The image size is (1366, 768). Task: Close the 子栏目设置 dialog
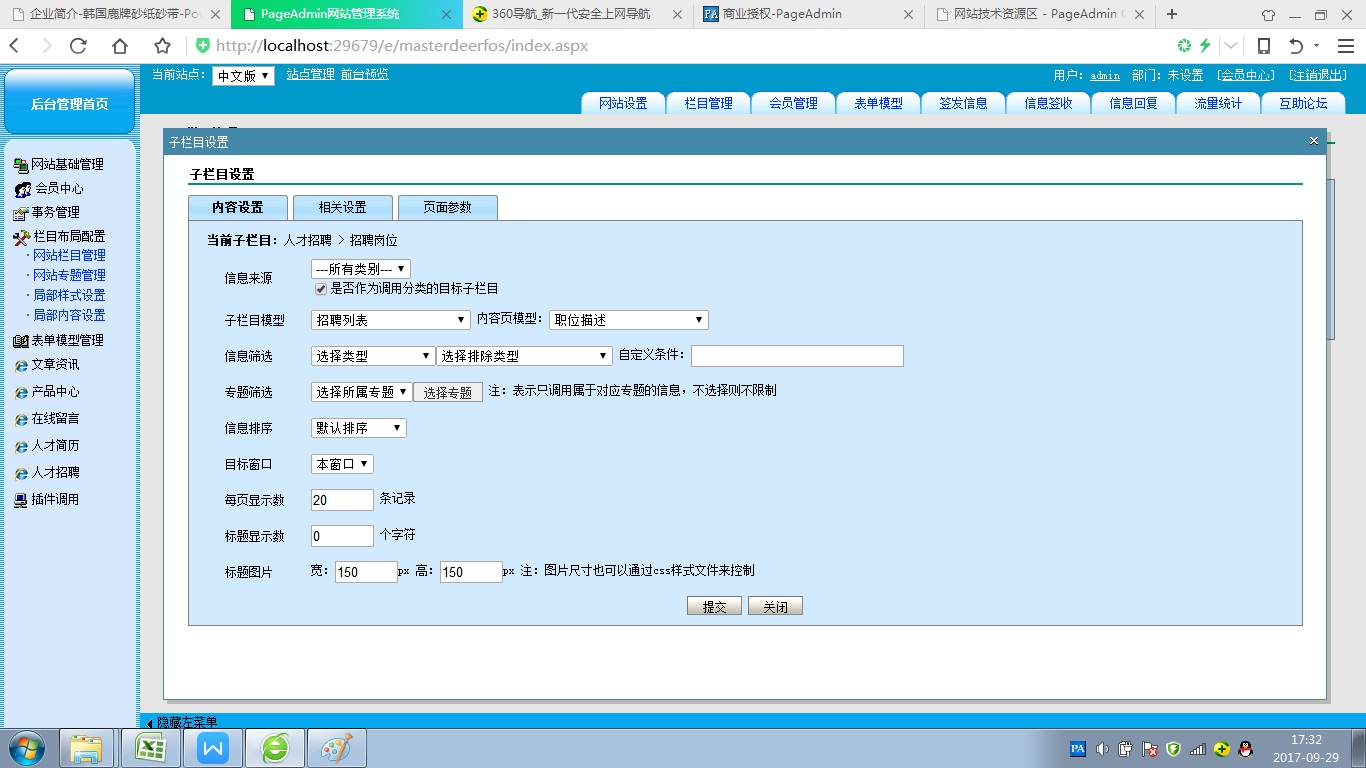coord(1314,141)
